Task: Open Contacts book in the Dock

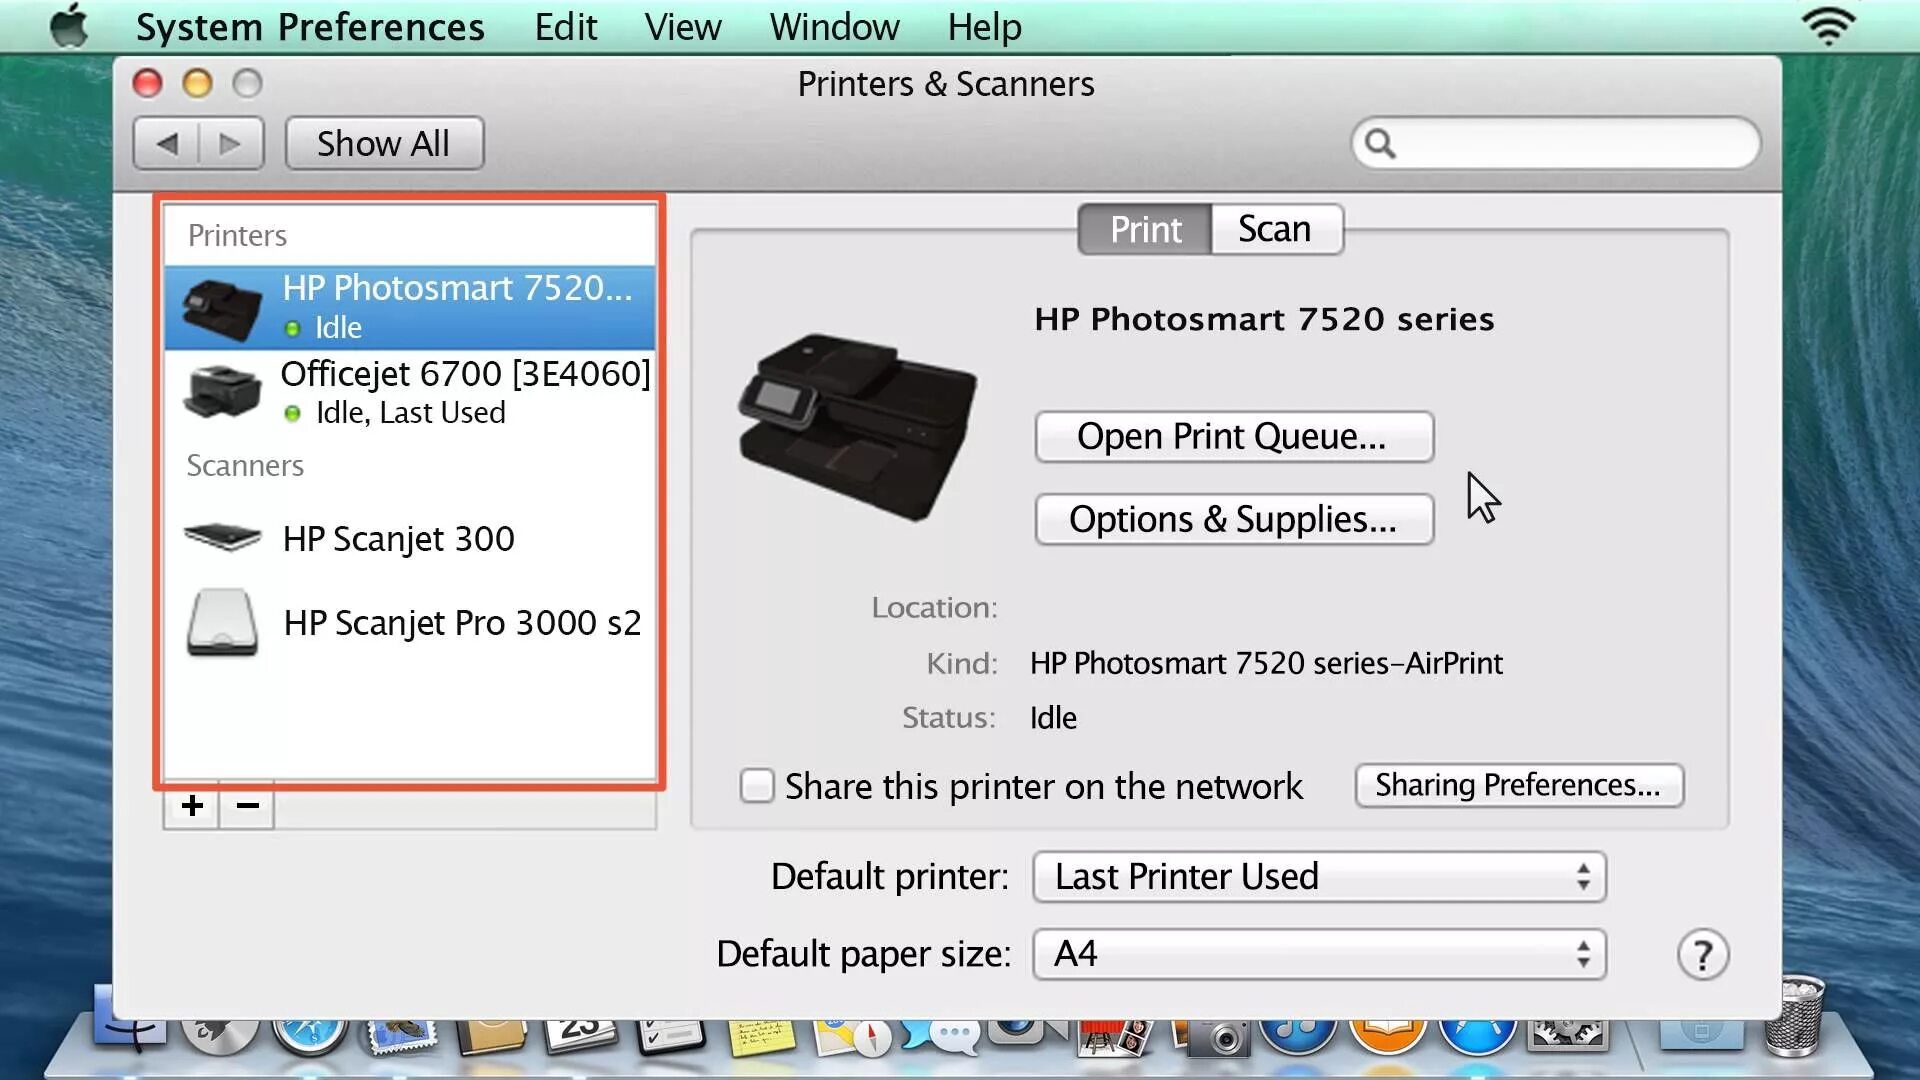Action: coord(491,1036)
